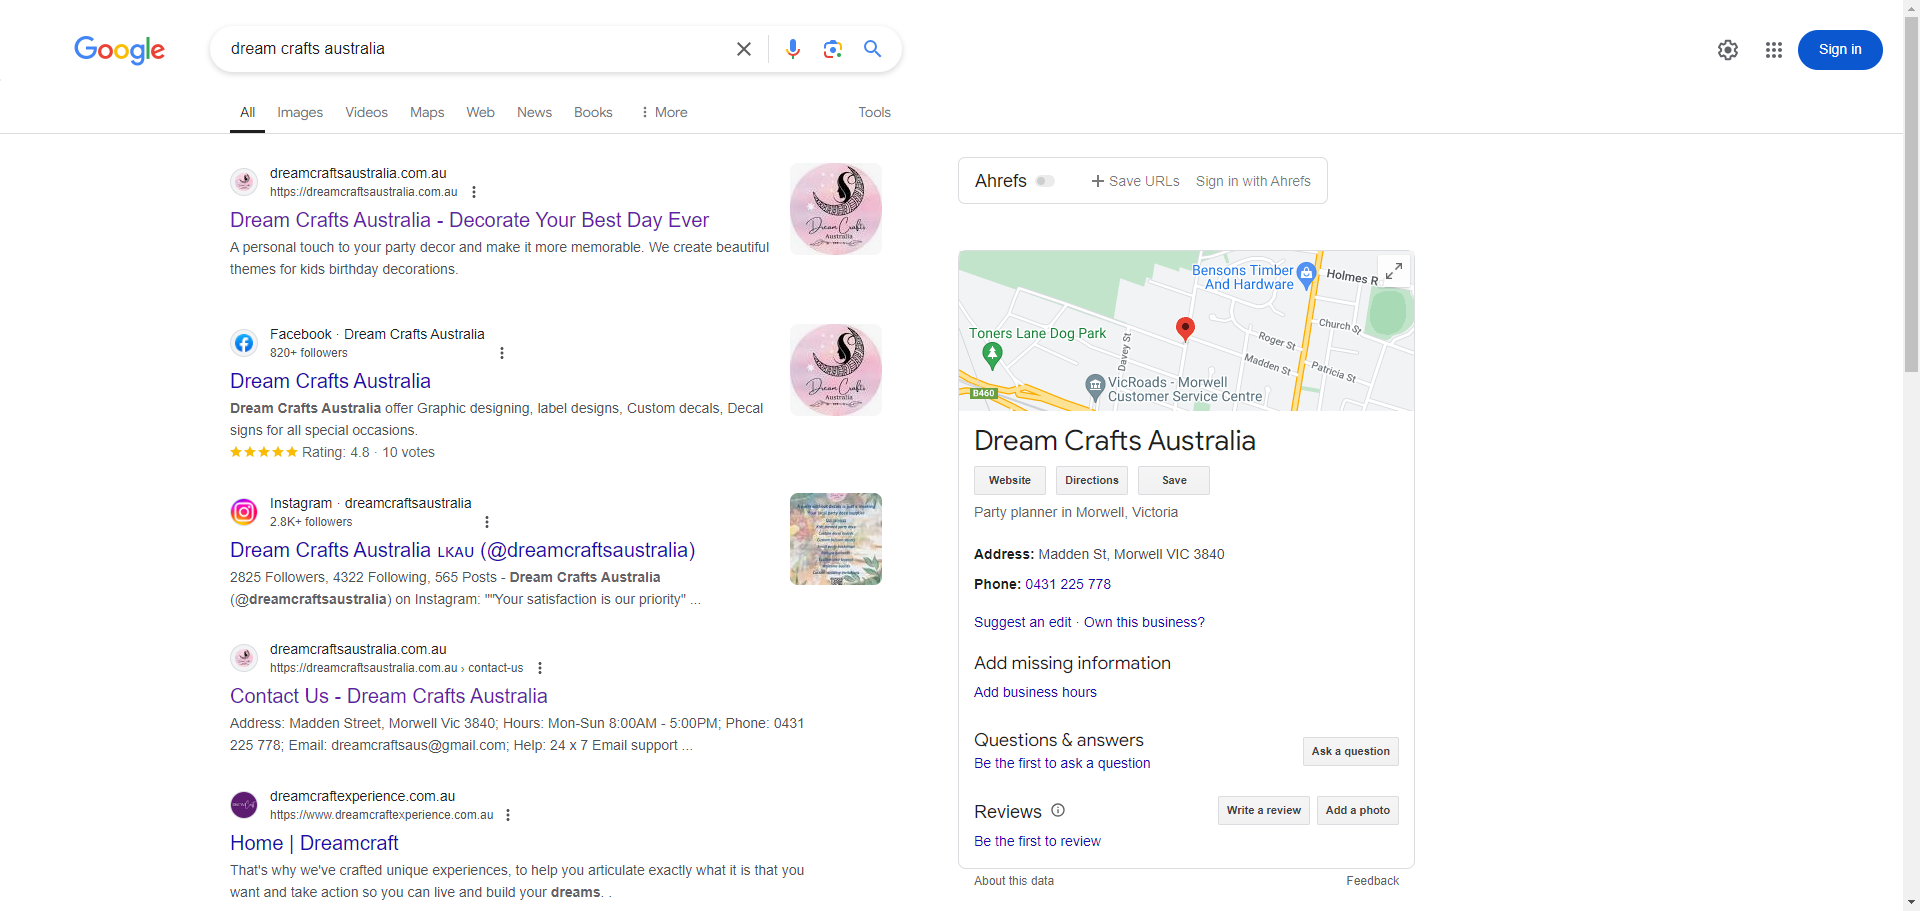
Task: Click phone number 0431 225 778
Action: coord(1068,584)
